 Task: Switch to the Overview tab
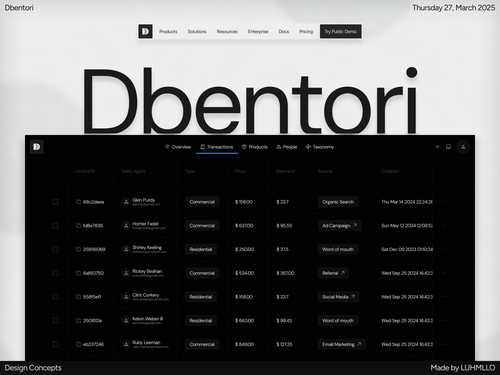(x=178, y=147)
